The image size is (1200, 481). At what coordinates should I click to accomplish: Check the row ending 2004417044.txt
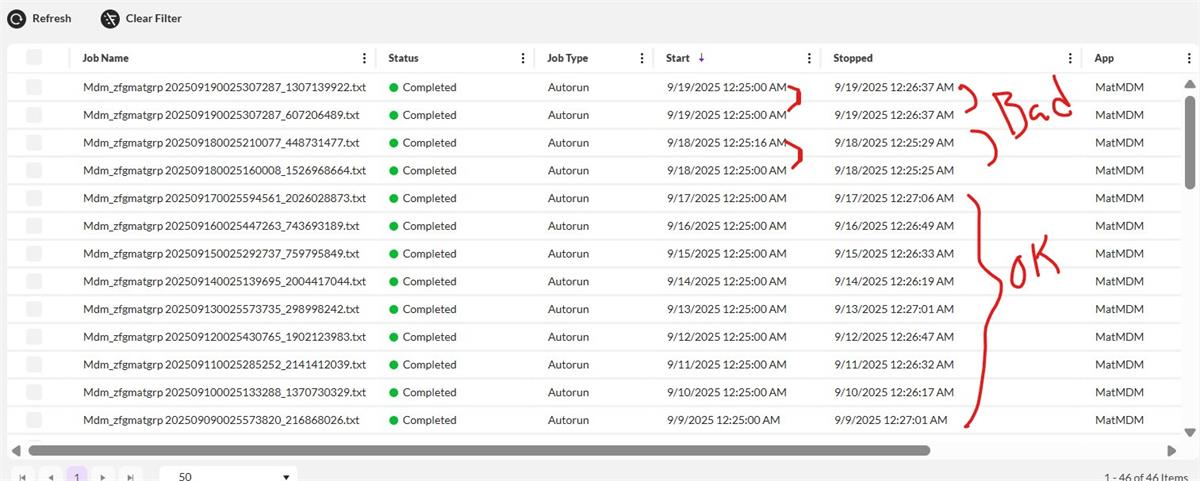(34, 281)
